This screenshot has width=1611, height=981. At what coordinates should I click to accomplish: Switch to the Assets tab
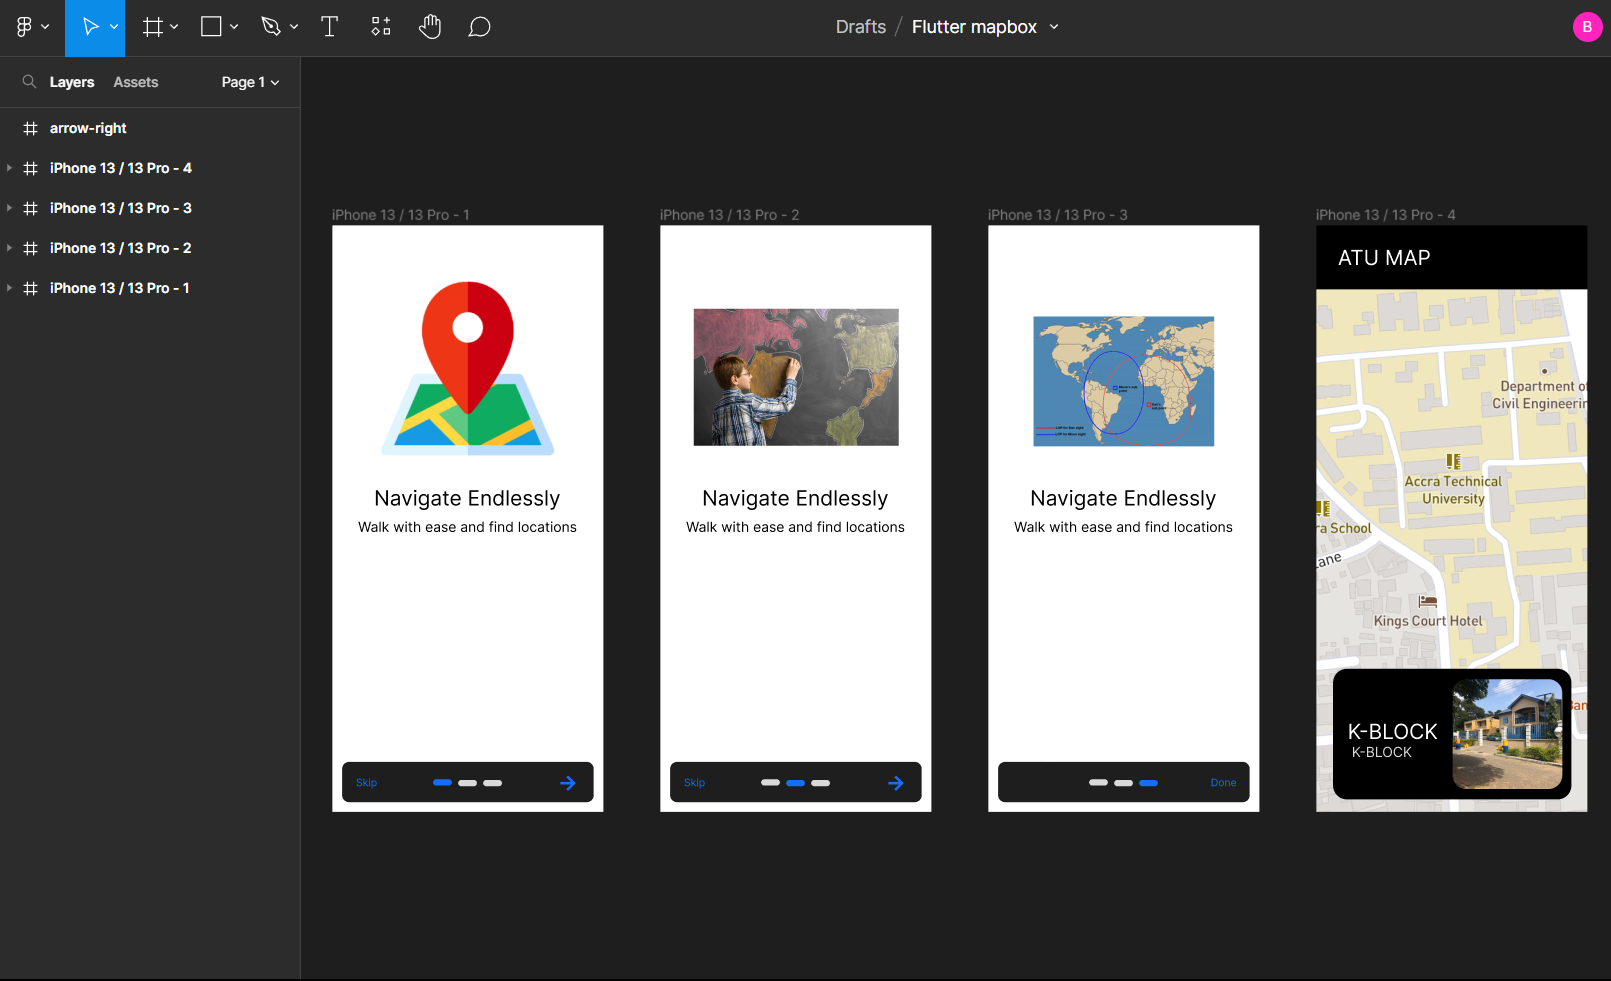click(136, 82)
